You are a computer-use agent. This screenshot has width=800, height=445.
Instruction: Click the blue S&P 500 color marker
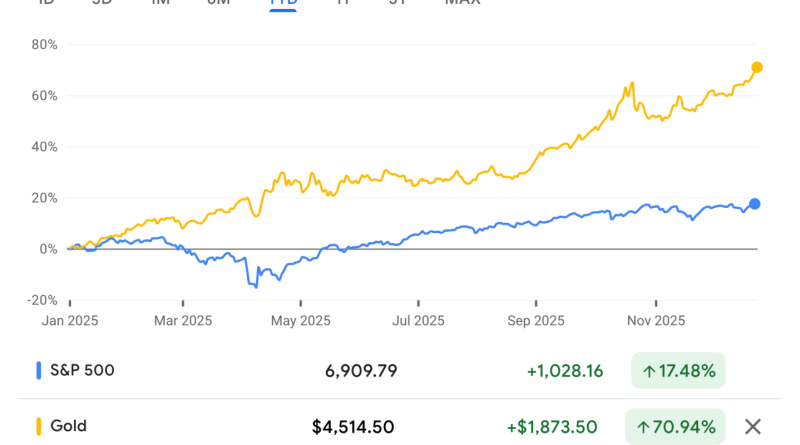39,371
